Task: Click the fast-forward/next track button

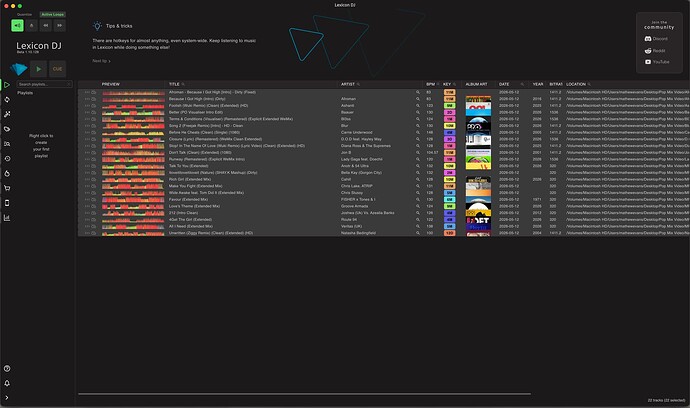Action: coord(59,26)
